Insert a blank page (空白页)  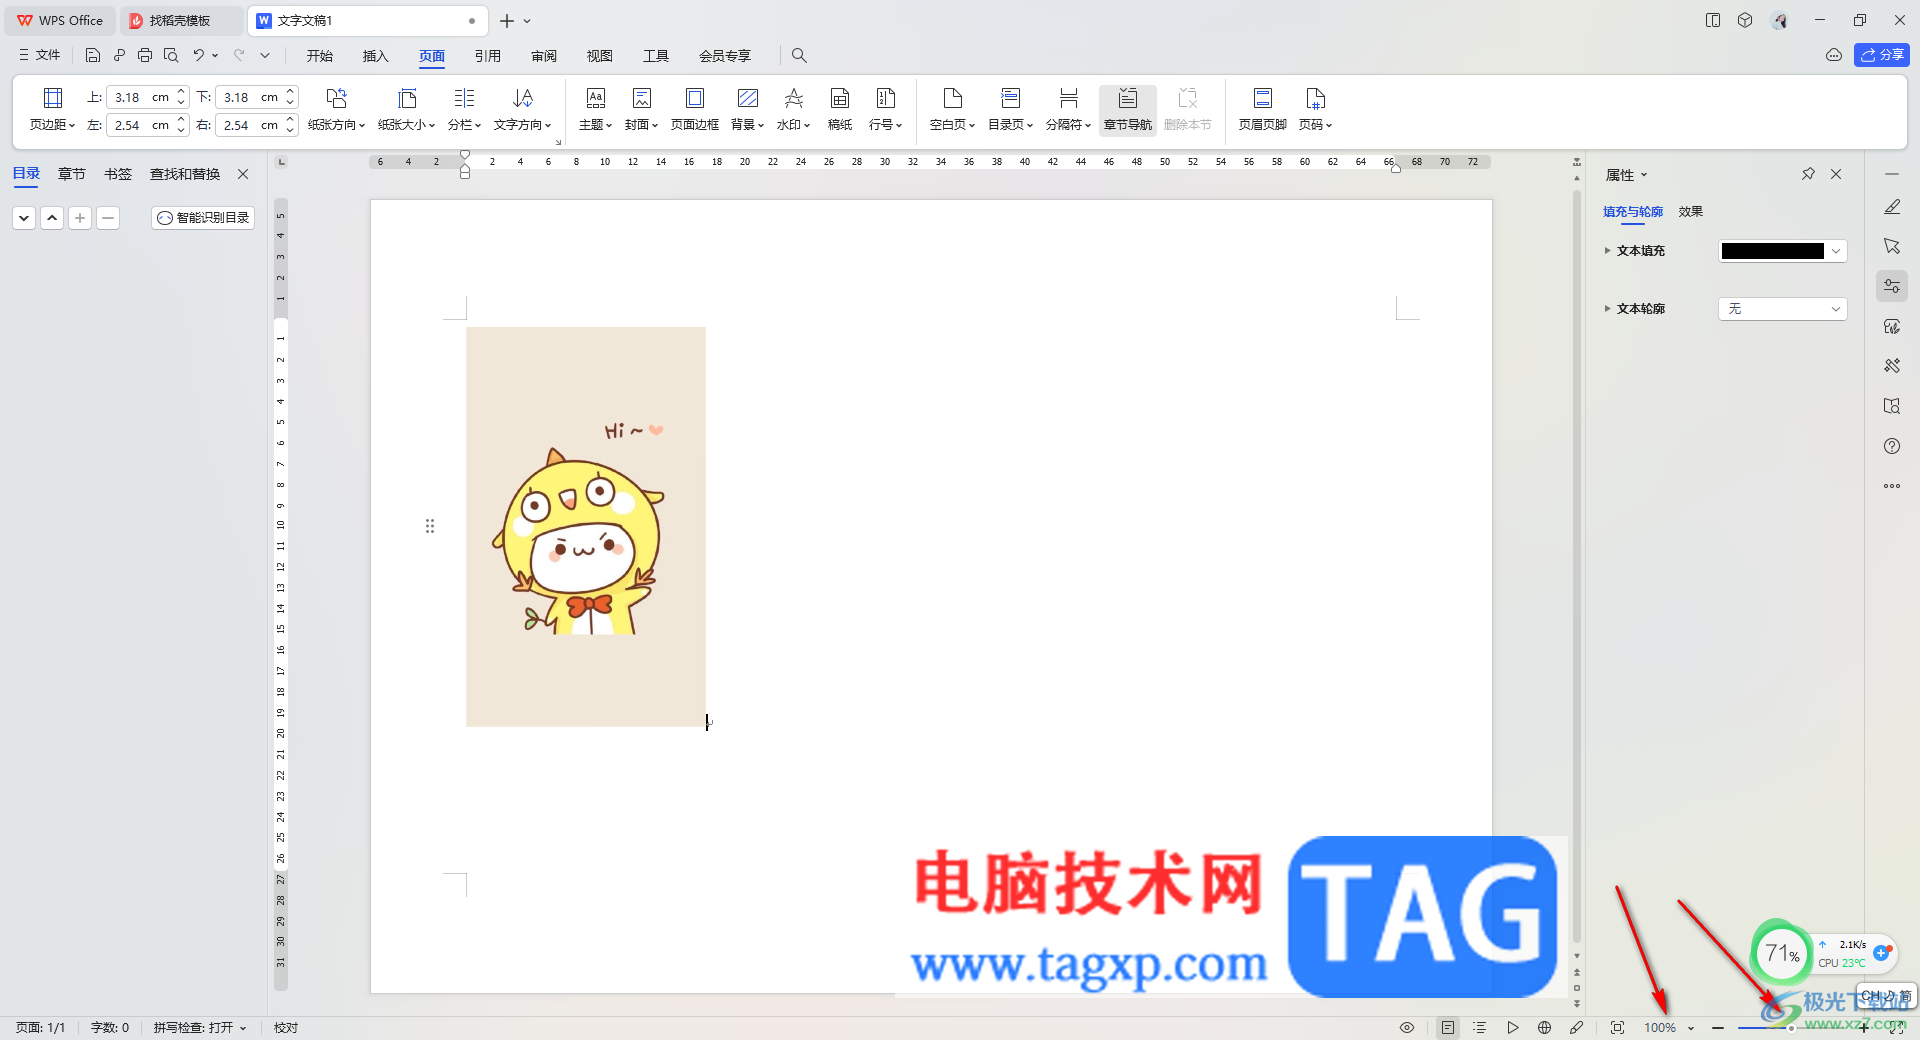952,109
